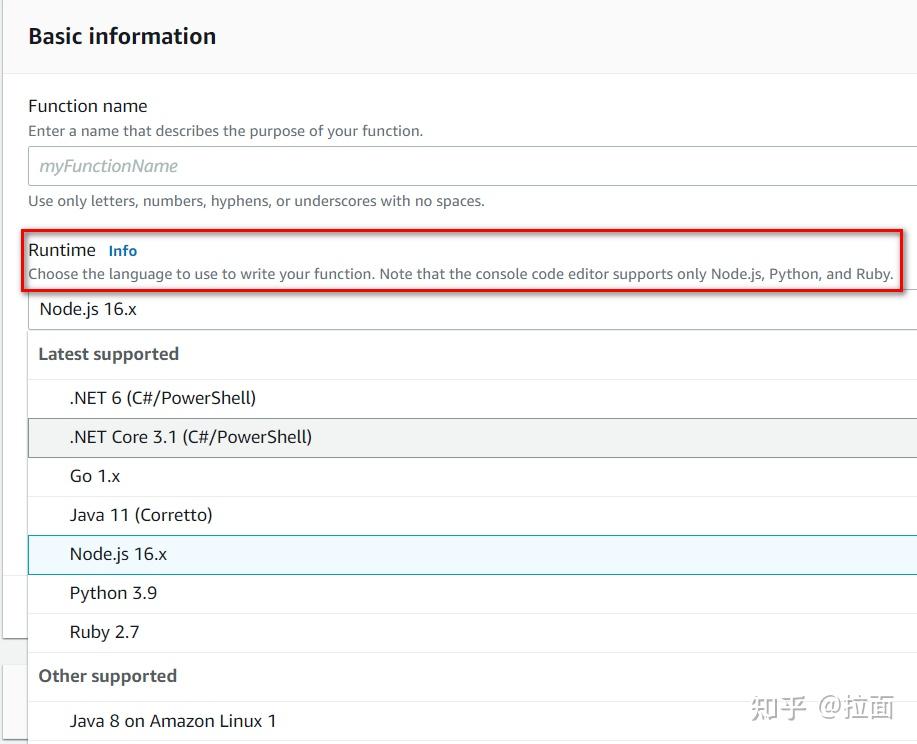Click the runtime description helper text

[460, 273]
